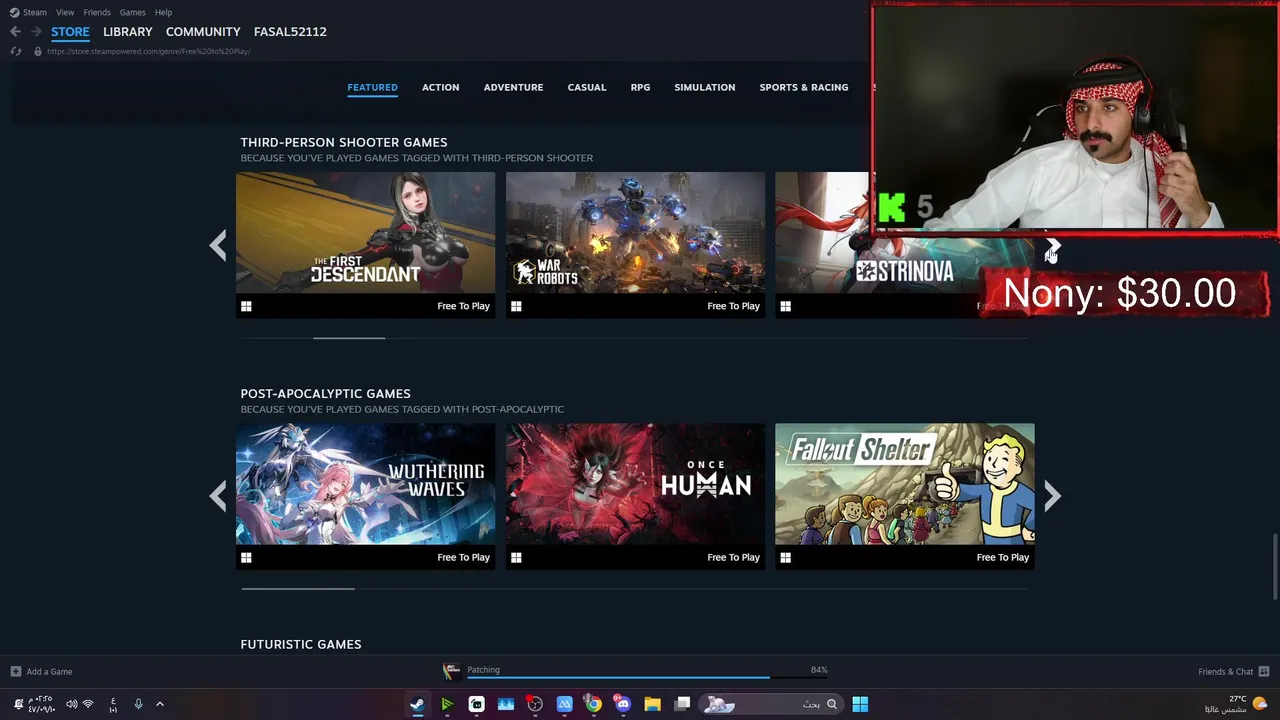This screenshot has width=1280, height=720.
Task: Switch to the CASUAL tab
Action: [x=587, y=87]
